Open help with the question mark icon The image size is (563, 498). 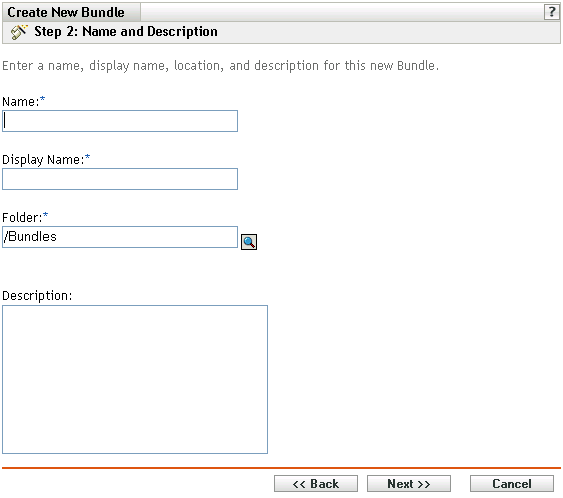(x=551, y=12)
